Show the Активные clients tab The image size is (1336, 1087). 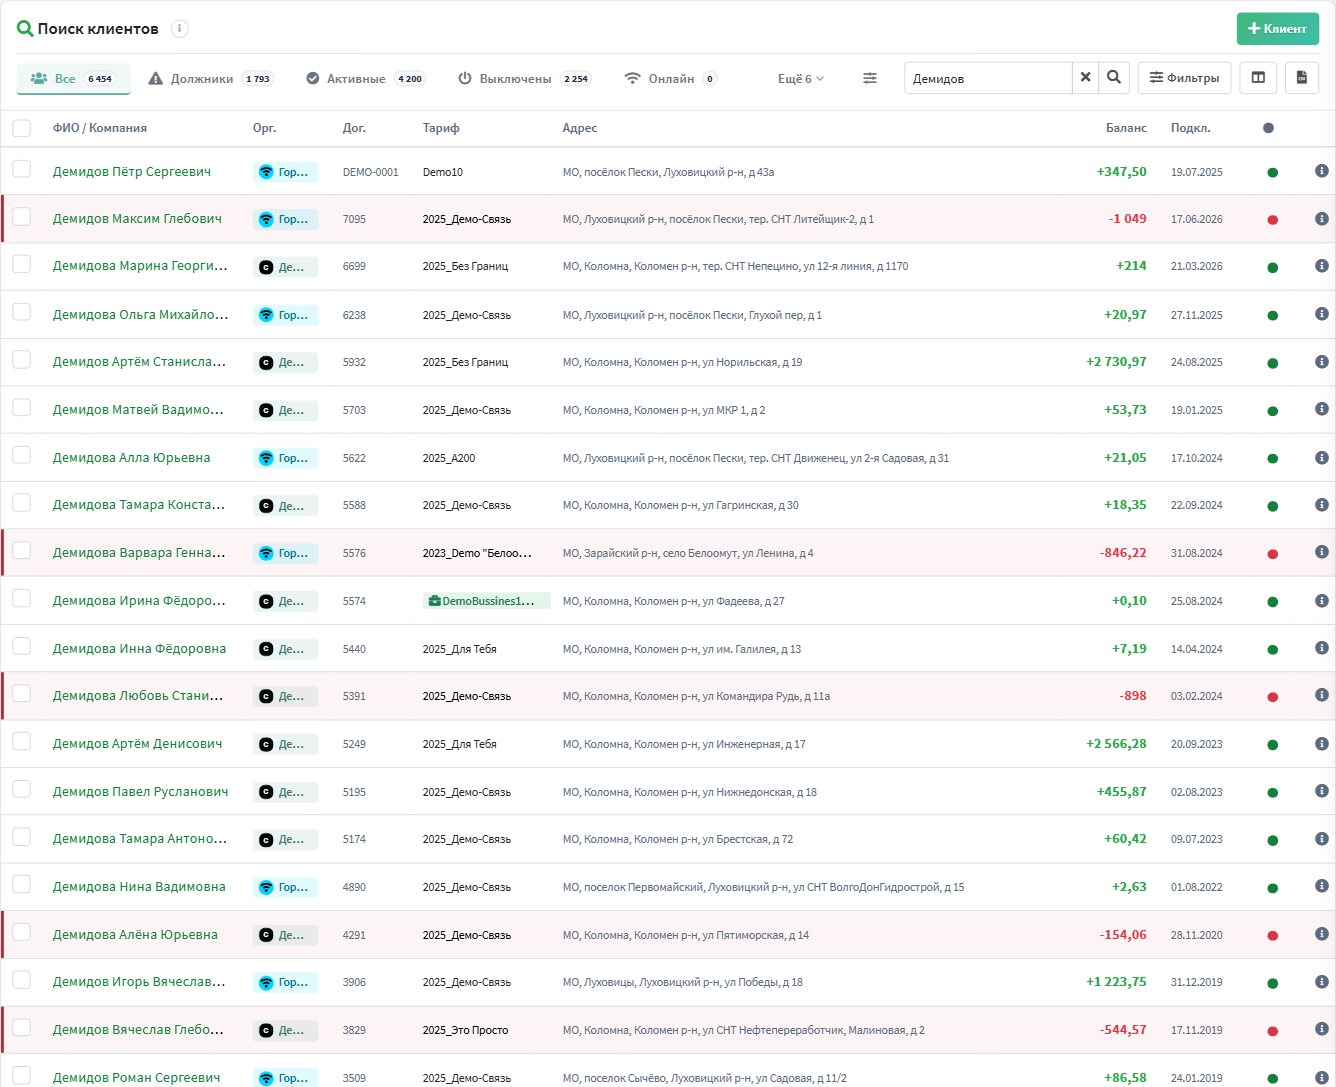(365, 79)
